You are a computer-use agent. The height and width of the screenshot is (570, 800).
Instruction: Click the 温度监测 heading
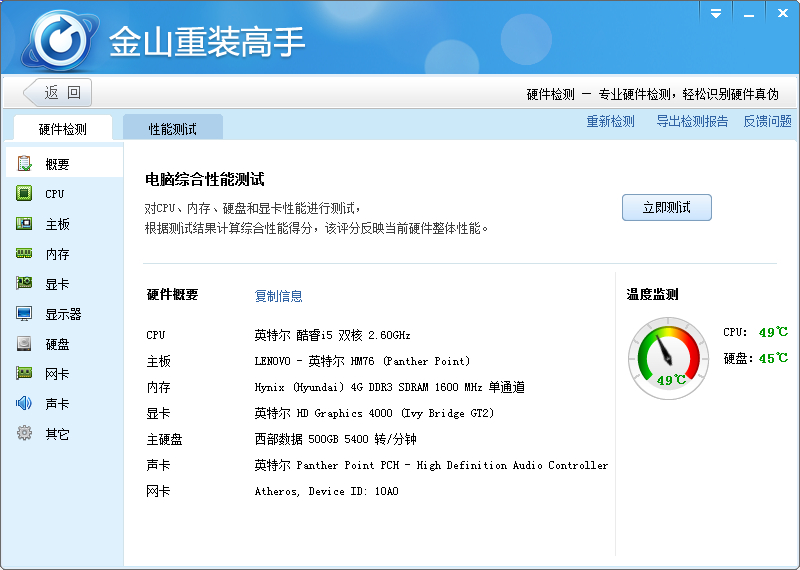(x=653, y=294)
